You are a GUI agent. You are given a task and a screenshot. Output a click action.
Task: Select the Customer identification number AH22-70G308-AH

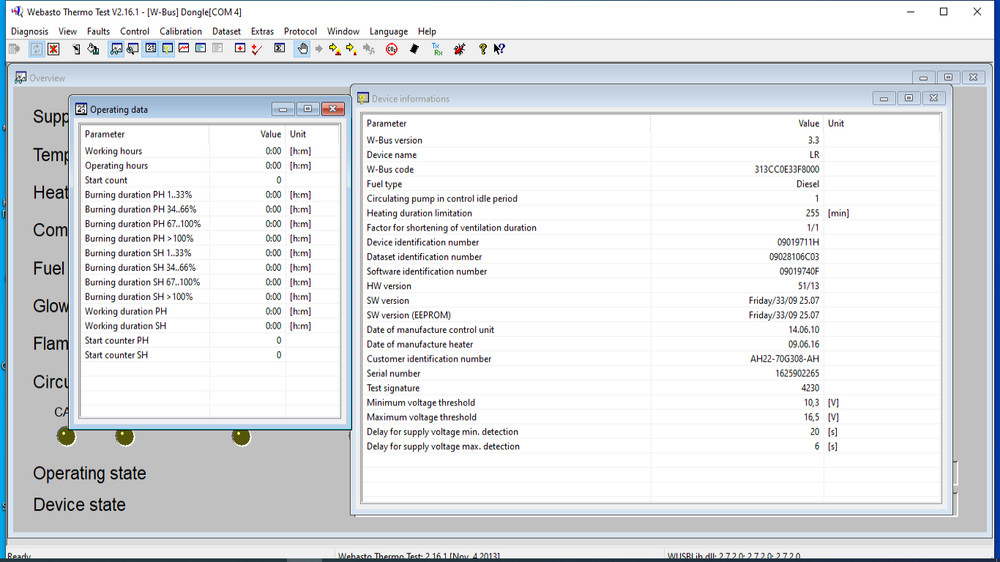784,359
